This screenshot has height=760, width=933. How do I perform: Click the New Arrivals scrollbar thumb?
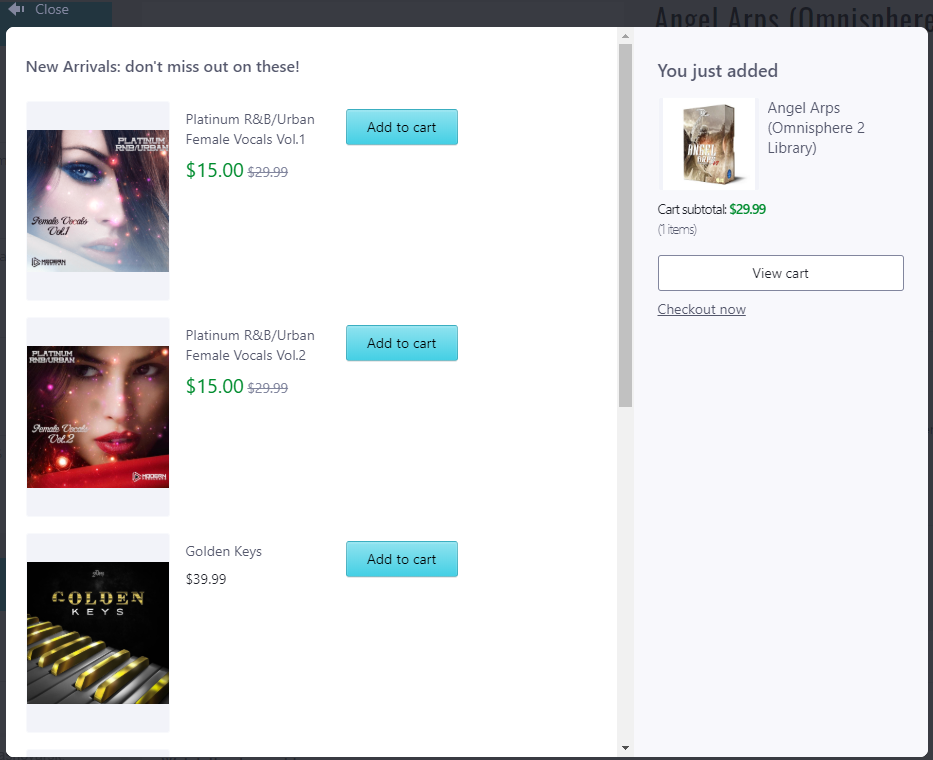(625, 225)
